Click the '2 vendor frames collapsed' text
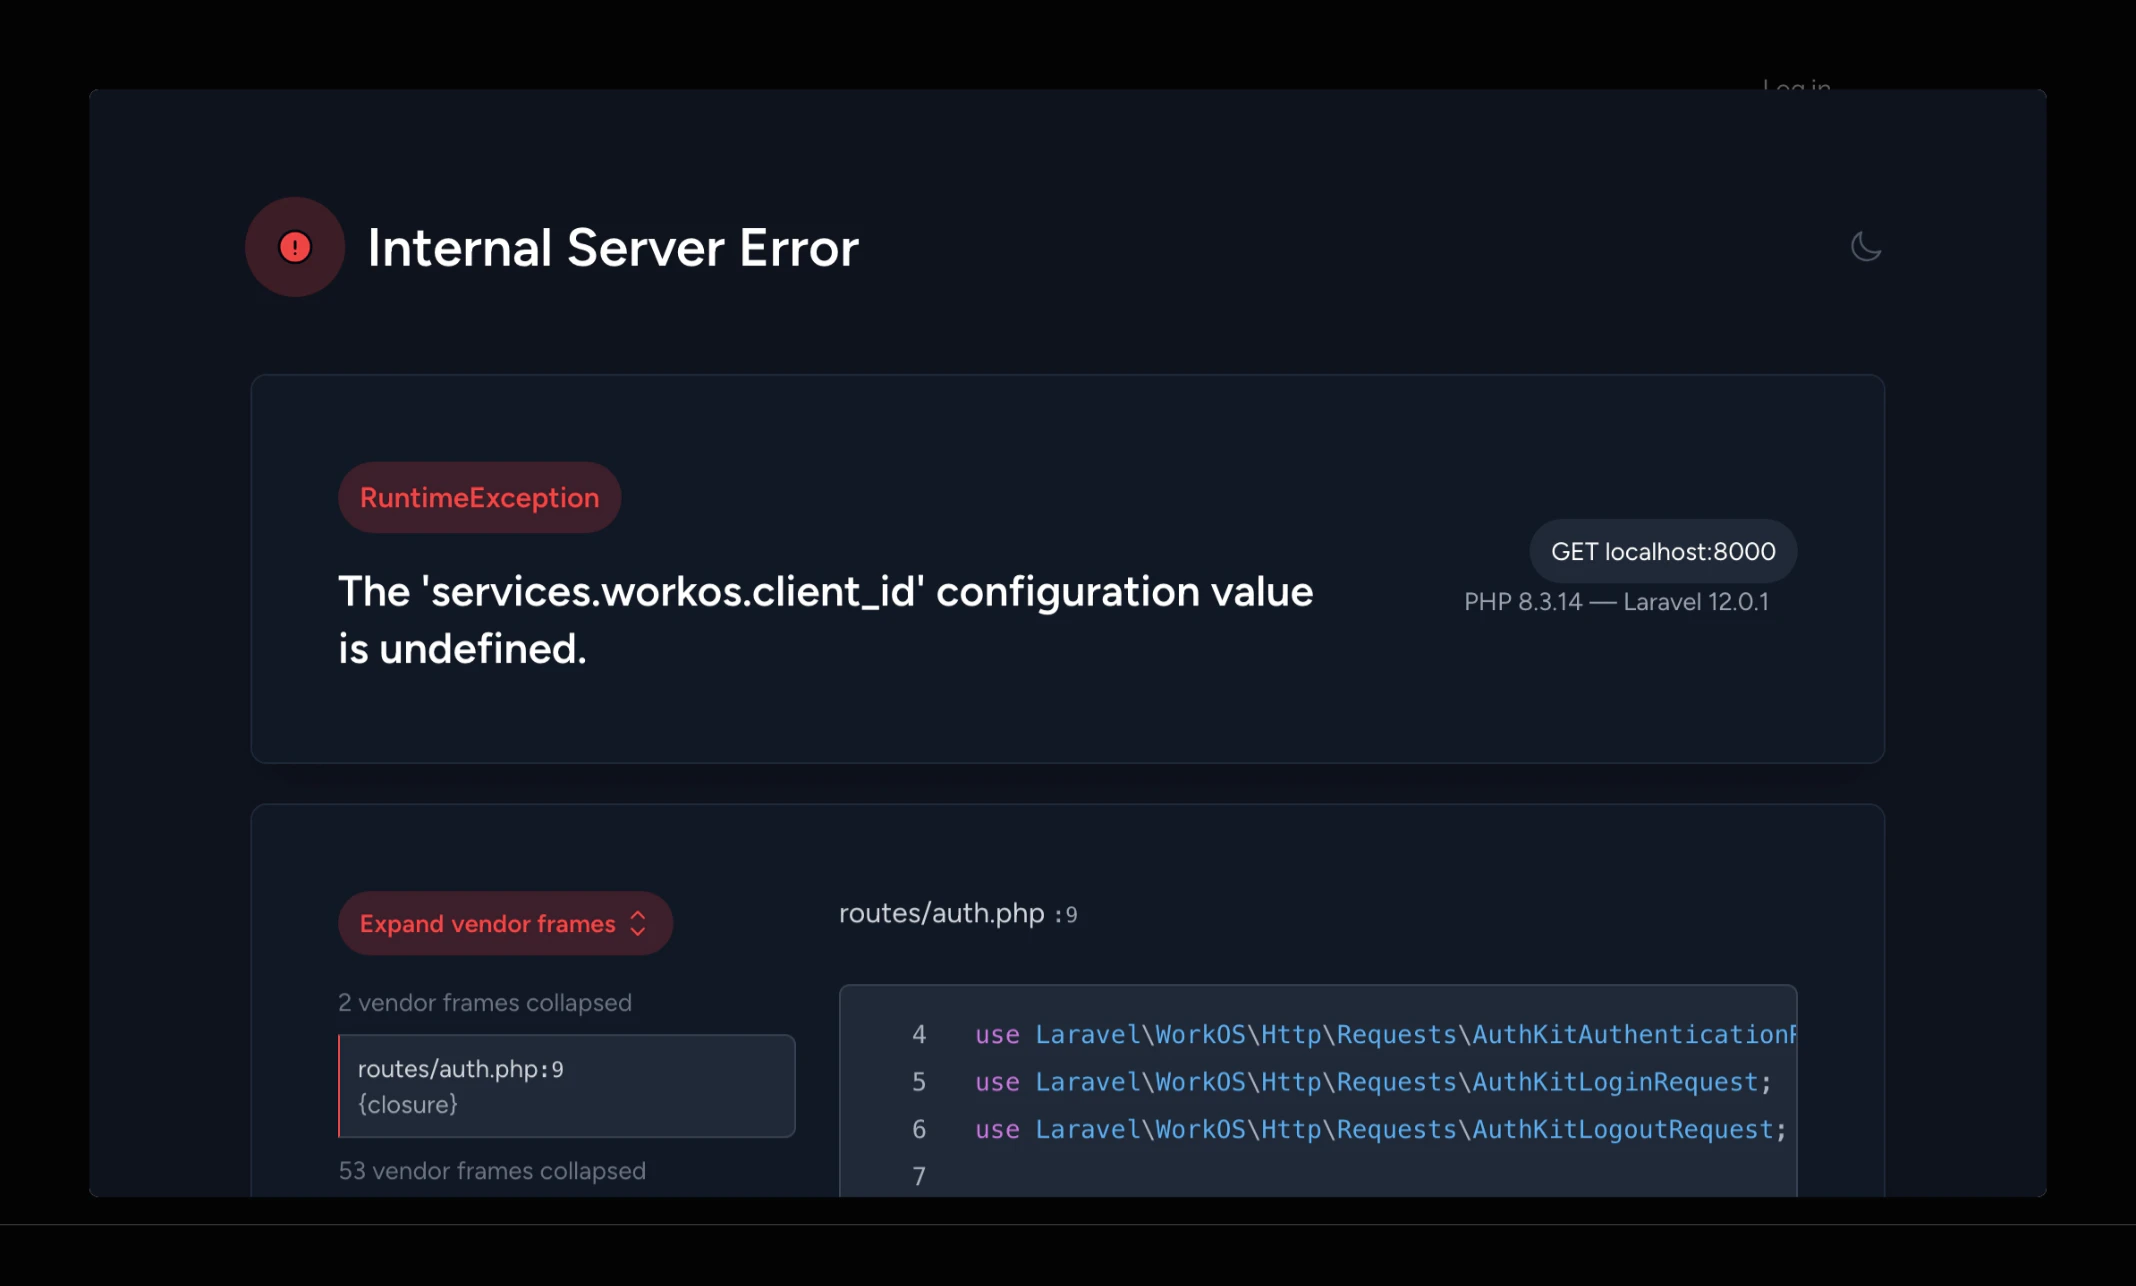Image resolution: width=2136 pixels, height=1286 pixels. (x=485, y=1002)
